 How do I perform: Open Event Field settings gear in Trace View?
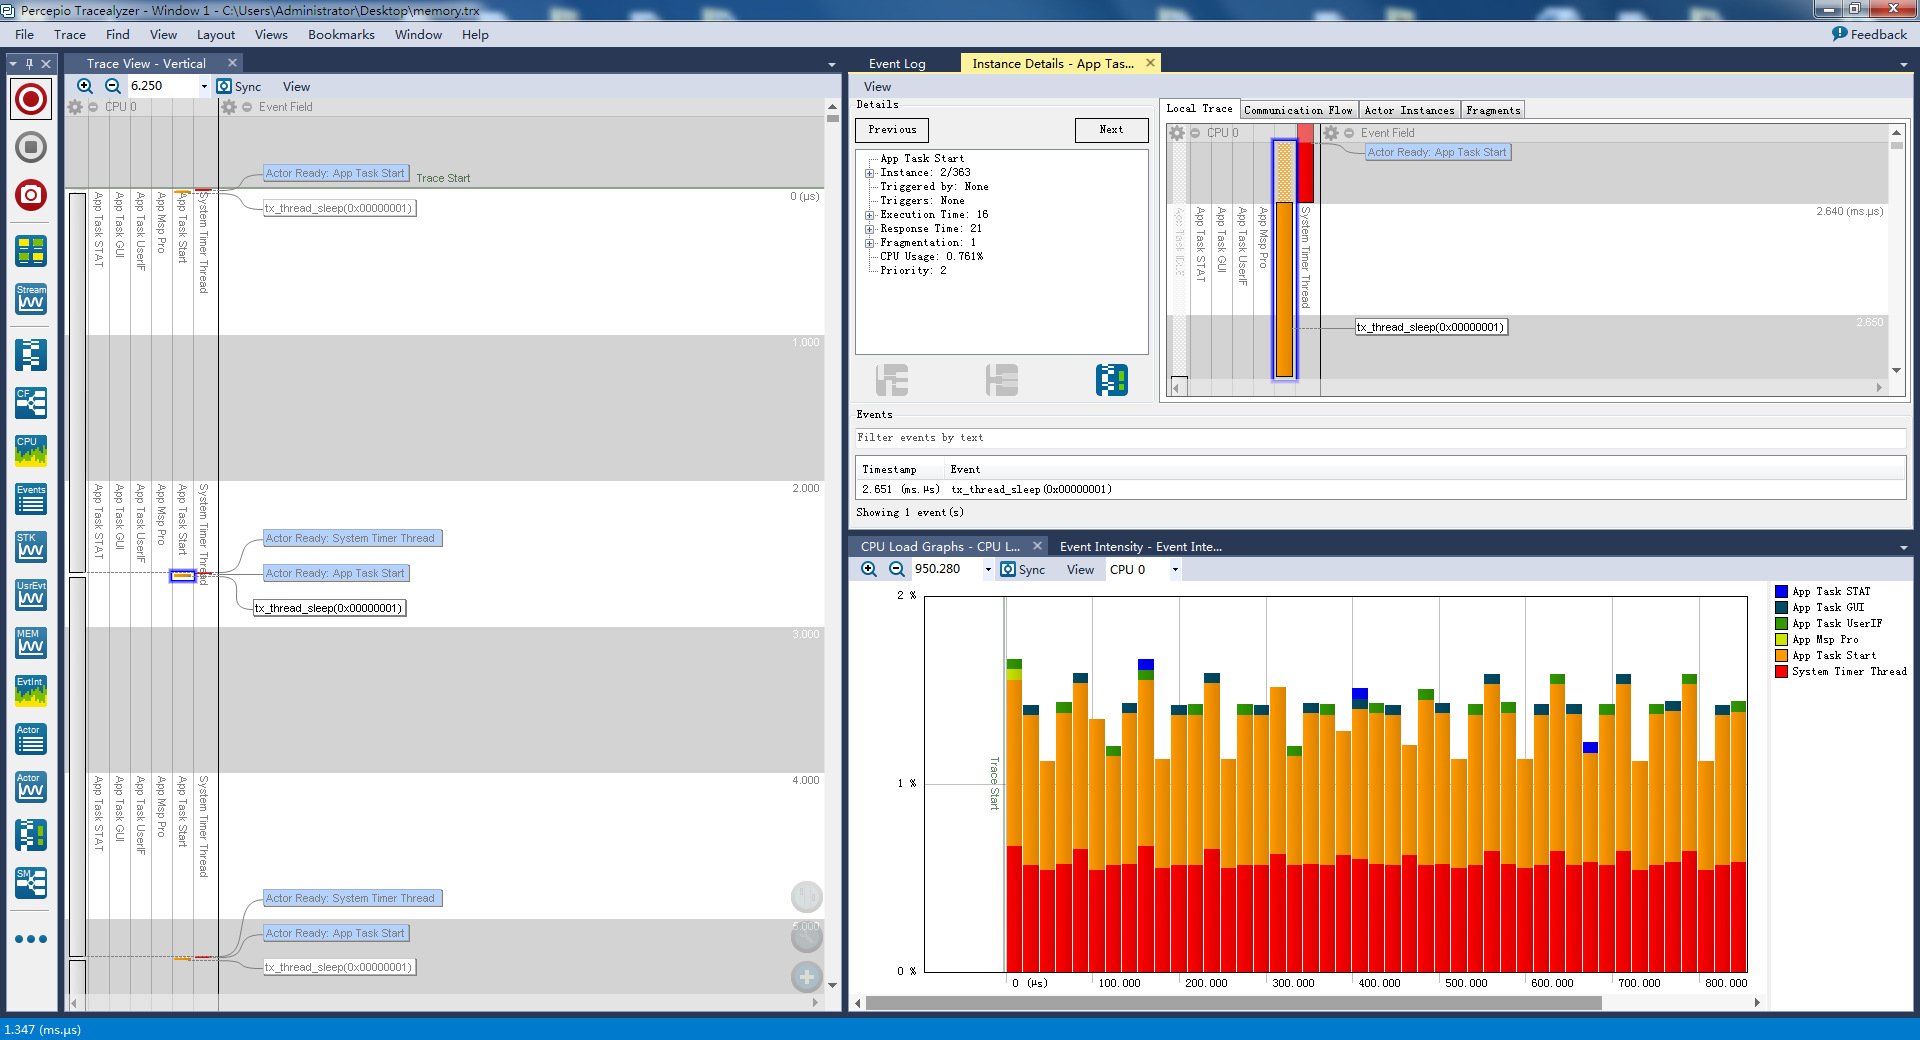pos(229,107)
